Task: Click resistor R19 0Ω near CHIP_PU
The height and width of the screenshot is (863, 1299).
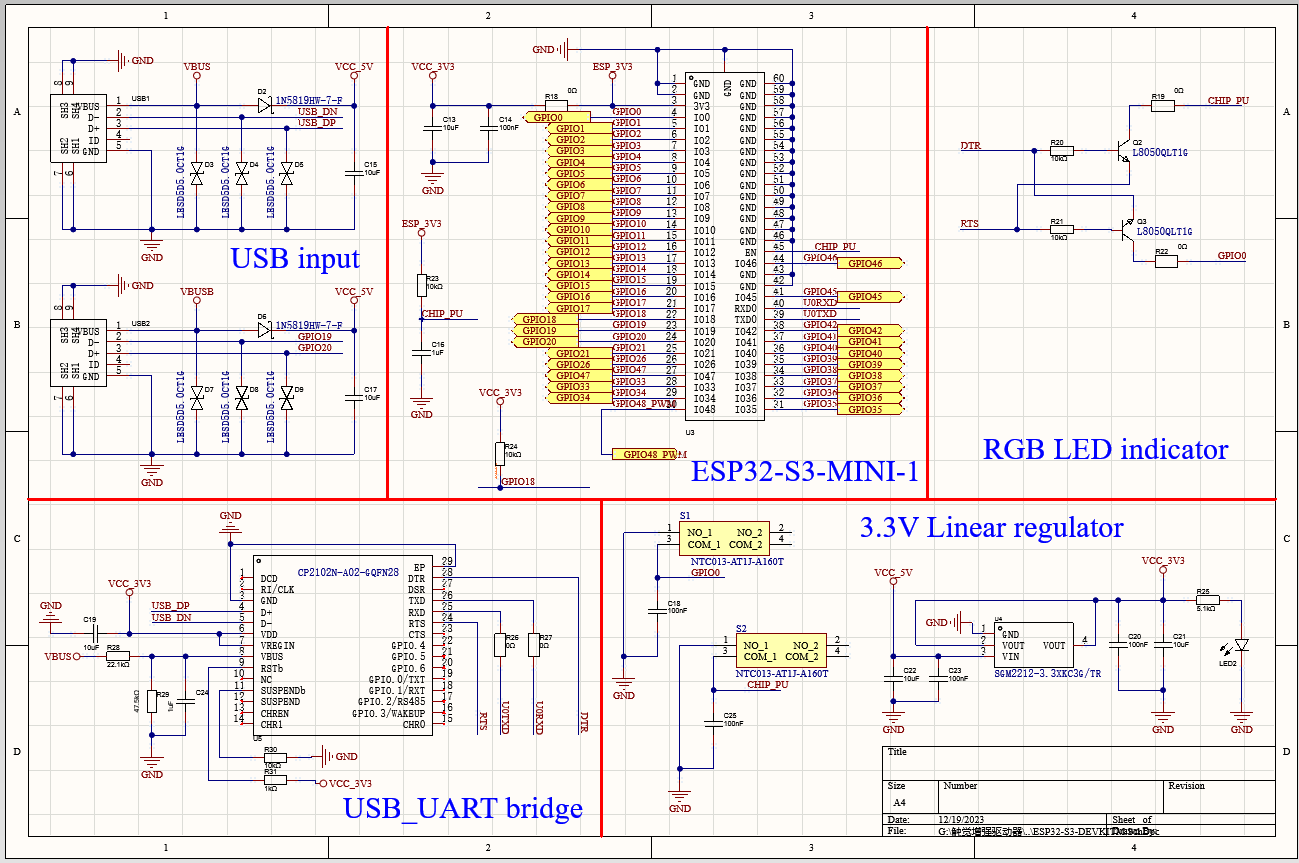Action: [1161, 104]
